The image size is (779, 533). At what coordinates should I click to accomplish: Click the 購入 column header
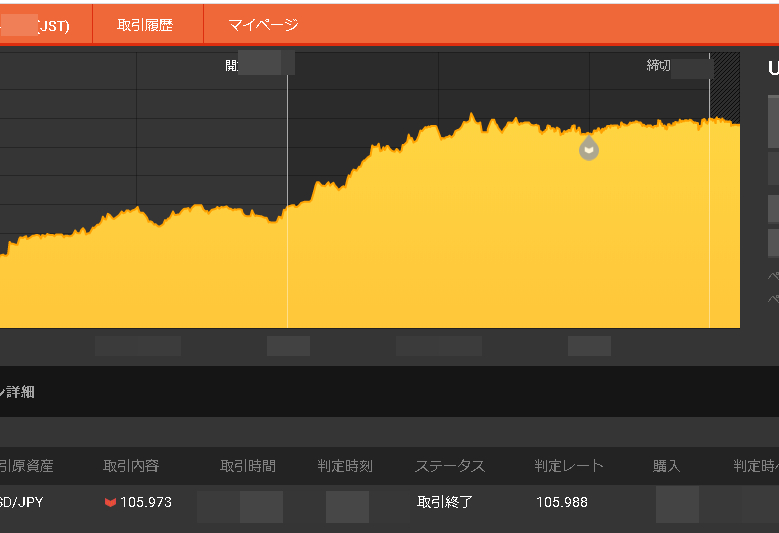pyautogui.click(x=666, y=466)
